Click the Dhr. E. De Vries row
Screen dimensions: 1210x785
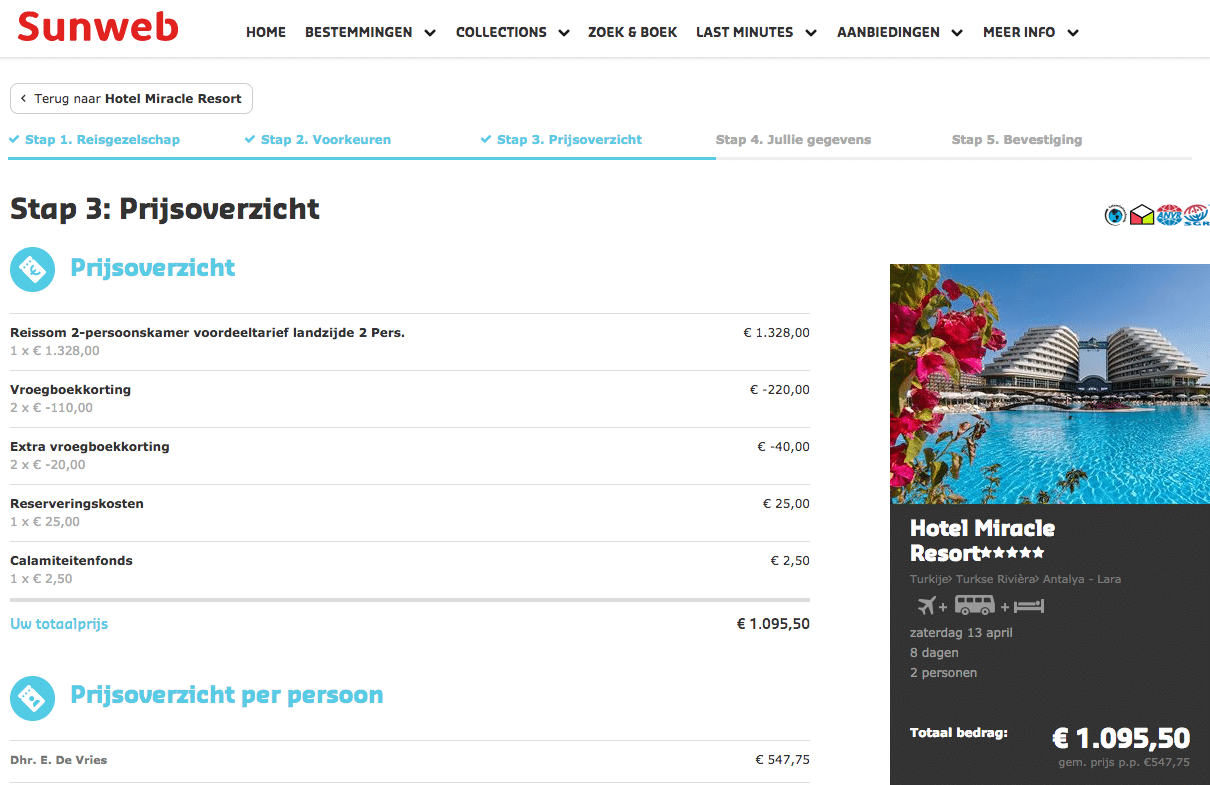pyautogui.click(x=410, y=761)
